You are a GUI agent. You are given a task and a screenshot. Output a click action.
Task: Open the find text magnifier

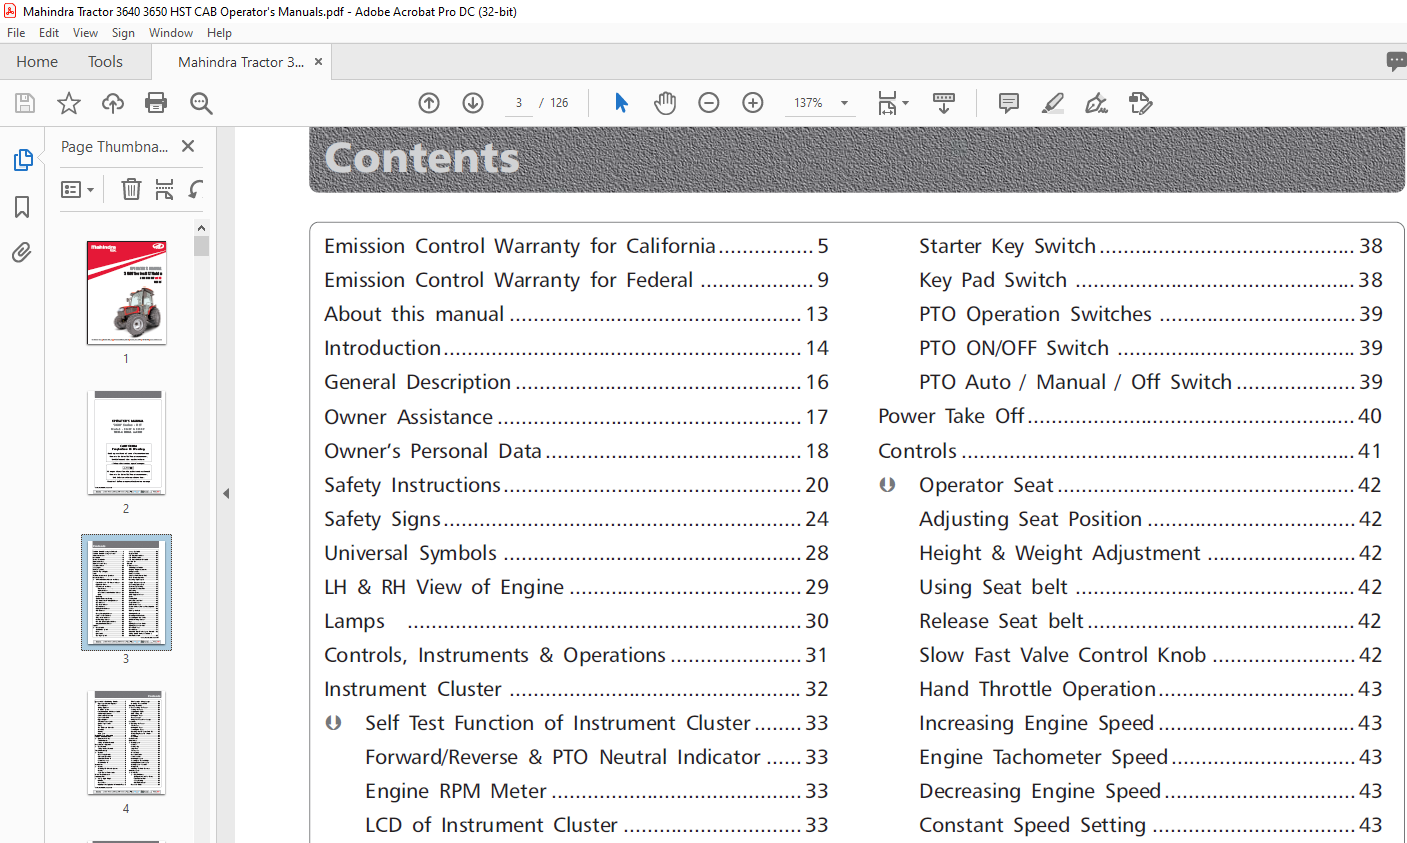[201, 103]
